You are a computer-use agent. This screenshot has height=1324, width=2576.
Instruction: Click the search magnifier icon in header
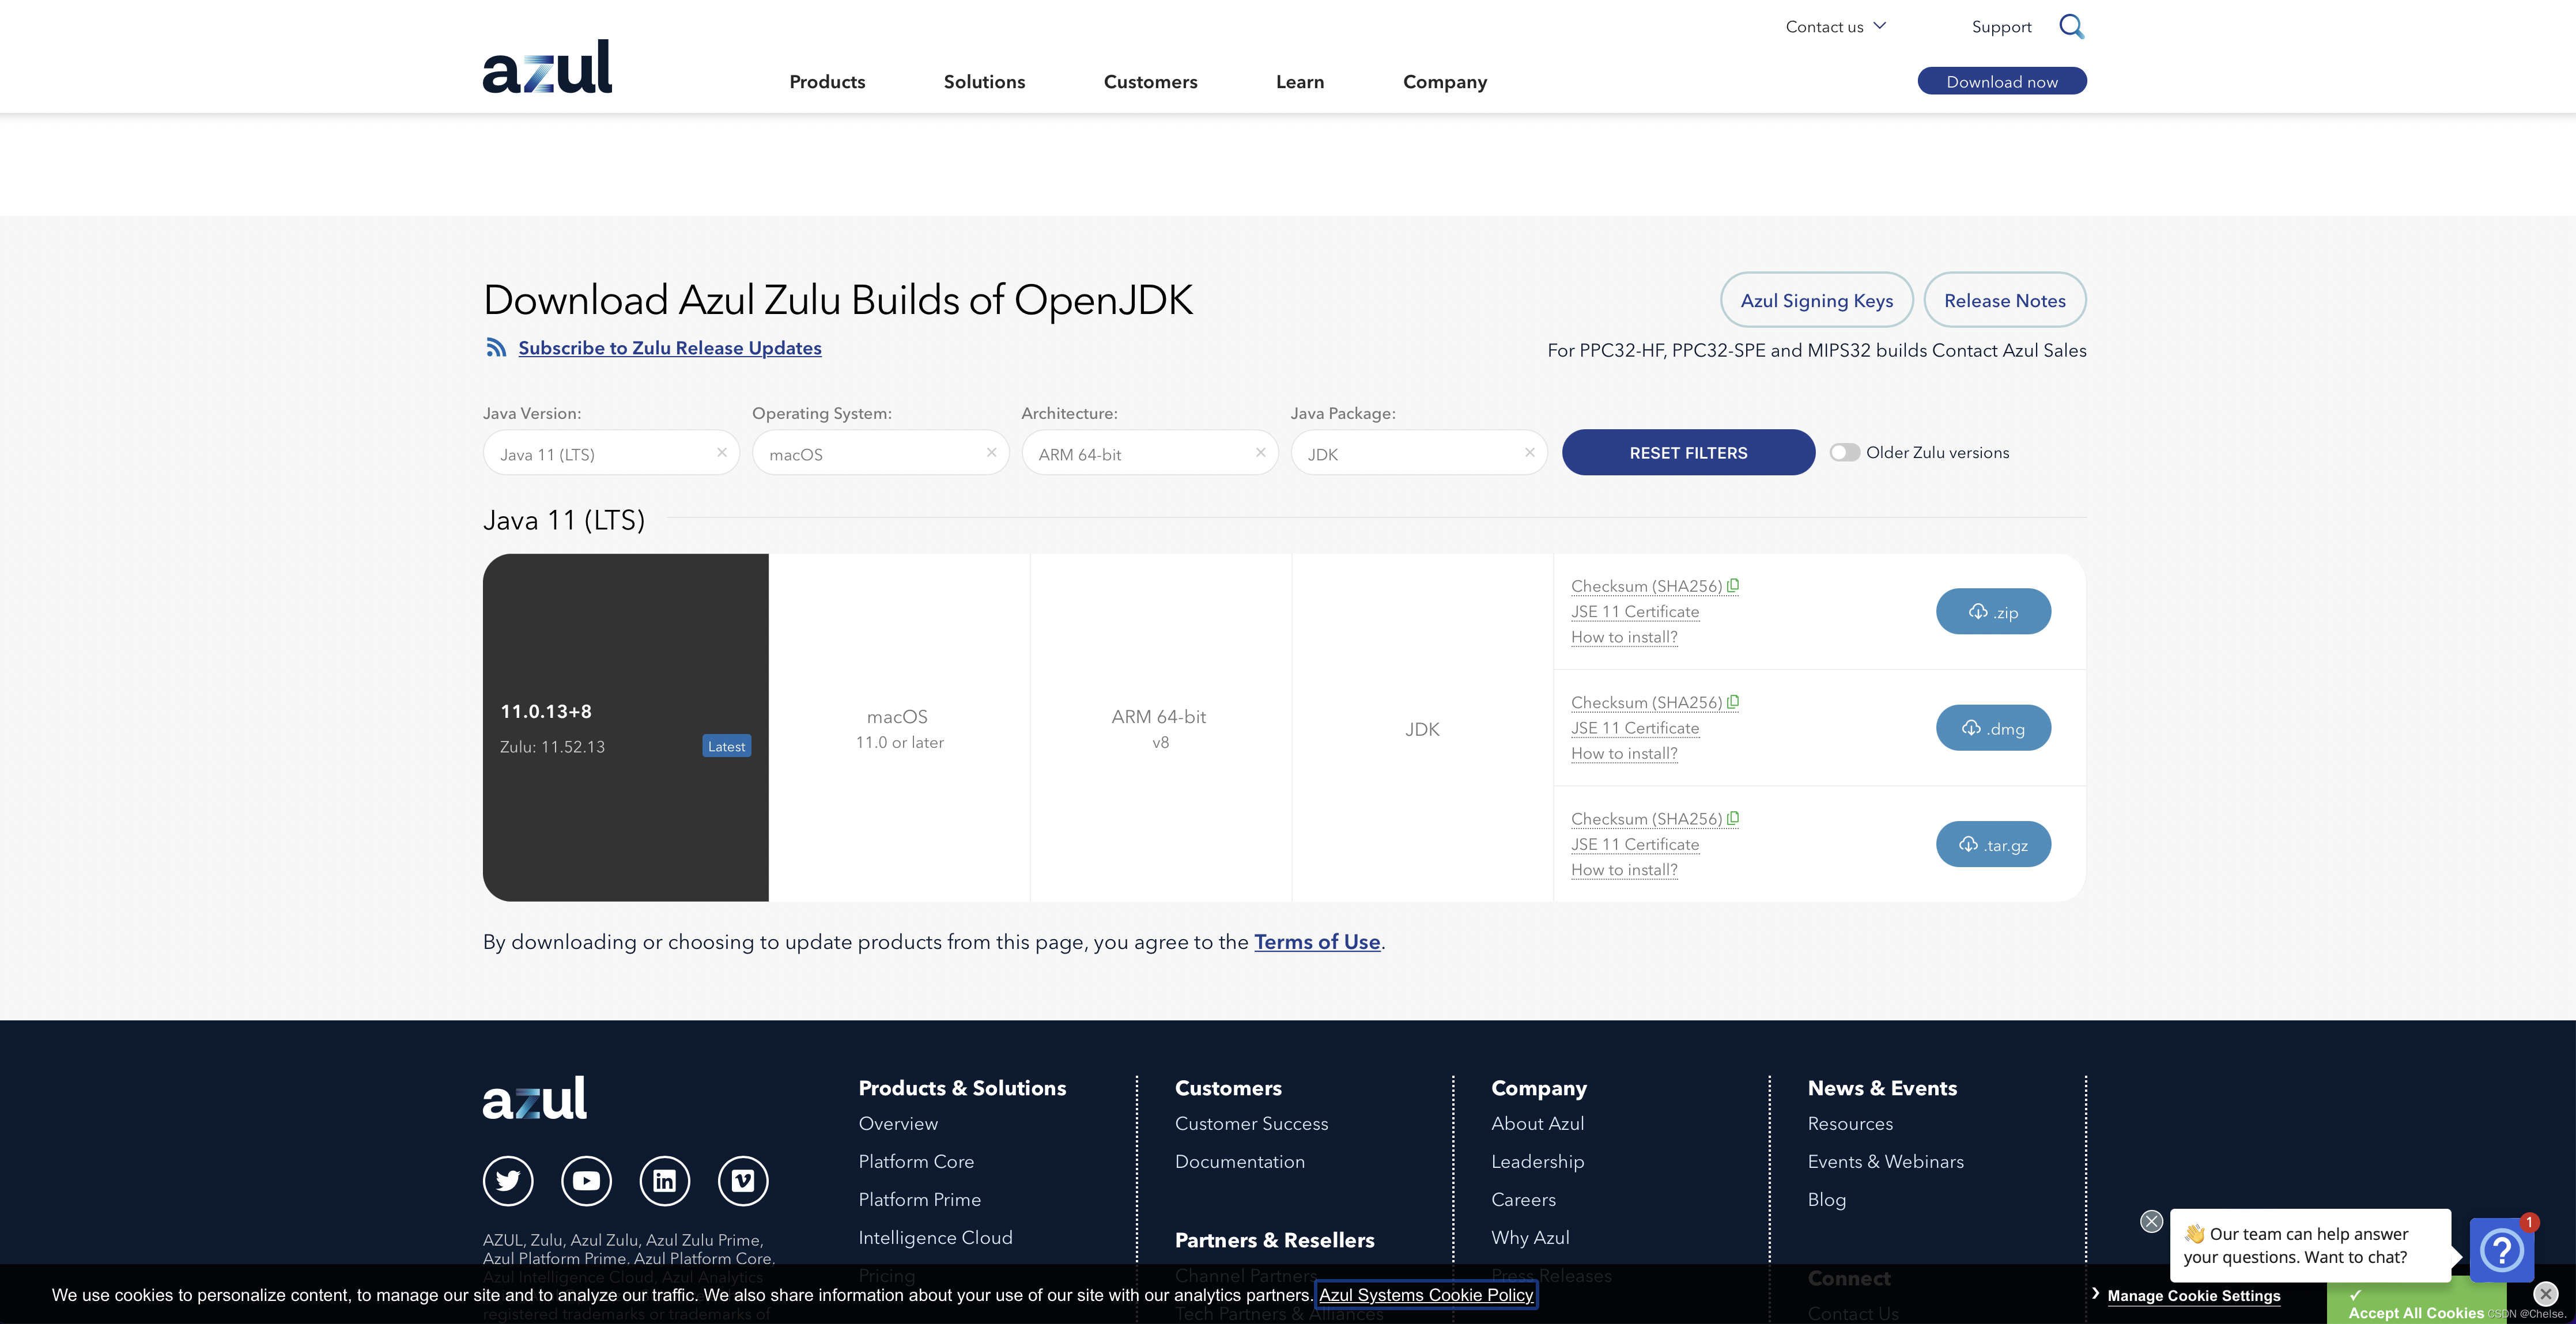point(2071,27)
